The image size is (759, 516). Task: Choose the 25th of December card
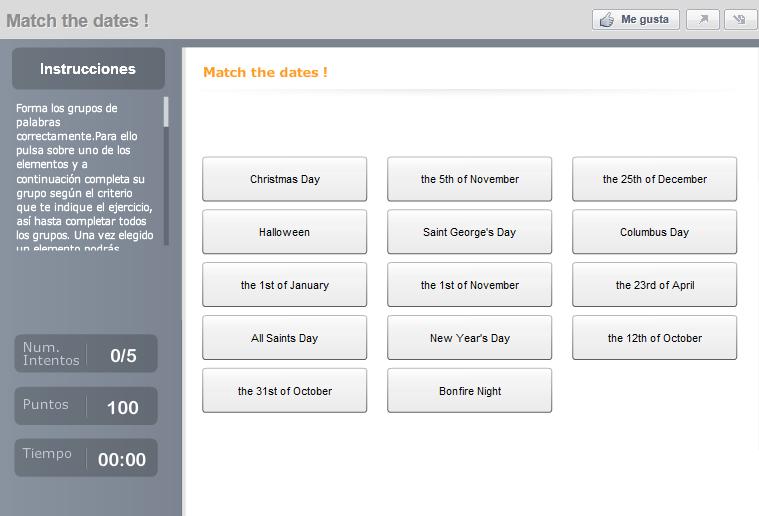point(654,179)
